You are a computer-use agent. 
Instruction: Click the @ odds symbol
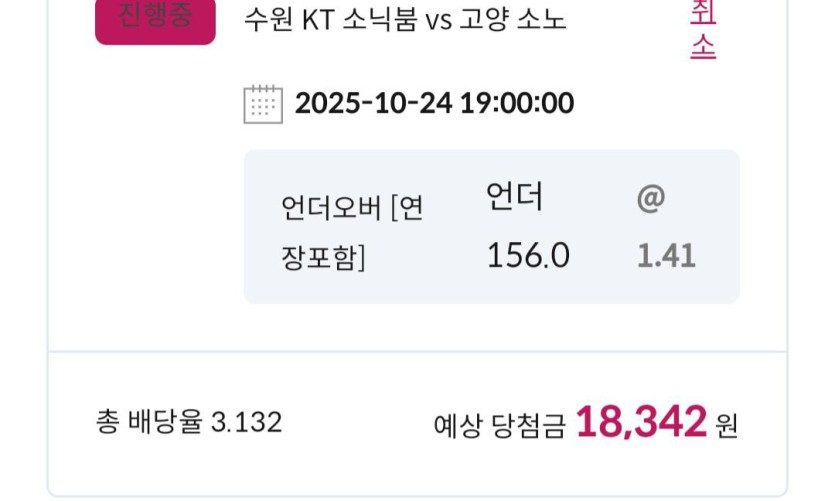(650, 198)
